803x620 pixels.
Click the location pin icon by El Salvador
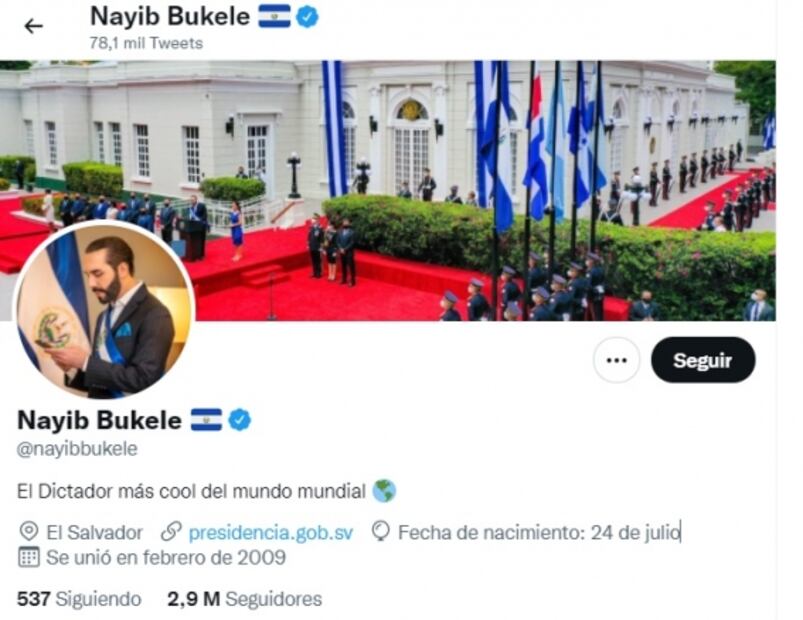coord(29,531)
